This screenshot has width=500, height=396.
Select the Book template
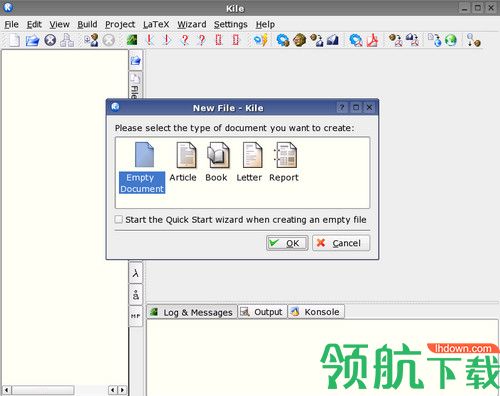[217, 162]
